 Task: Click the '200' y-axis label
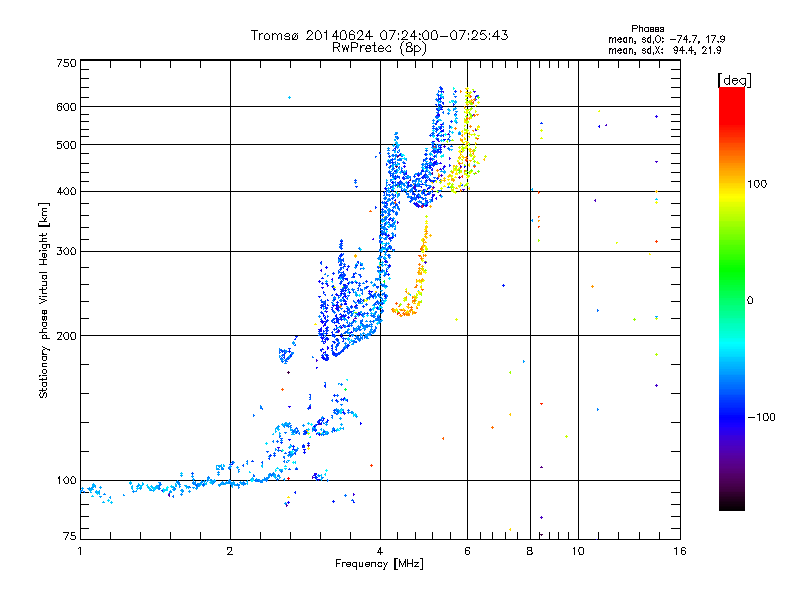point(67,336)
